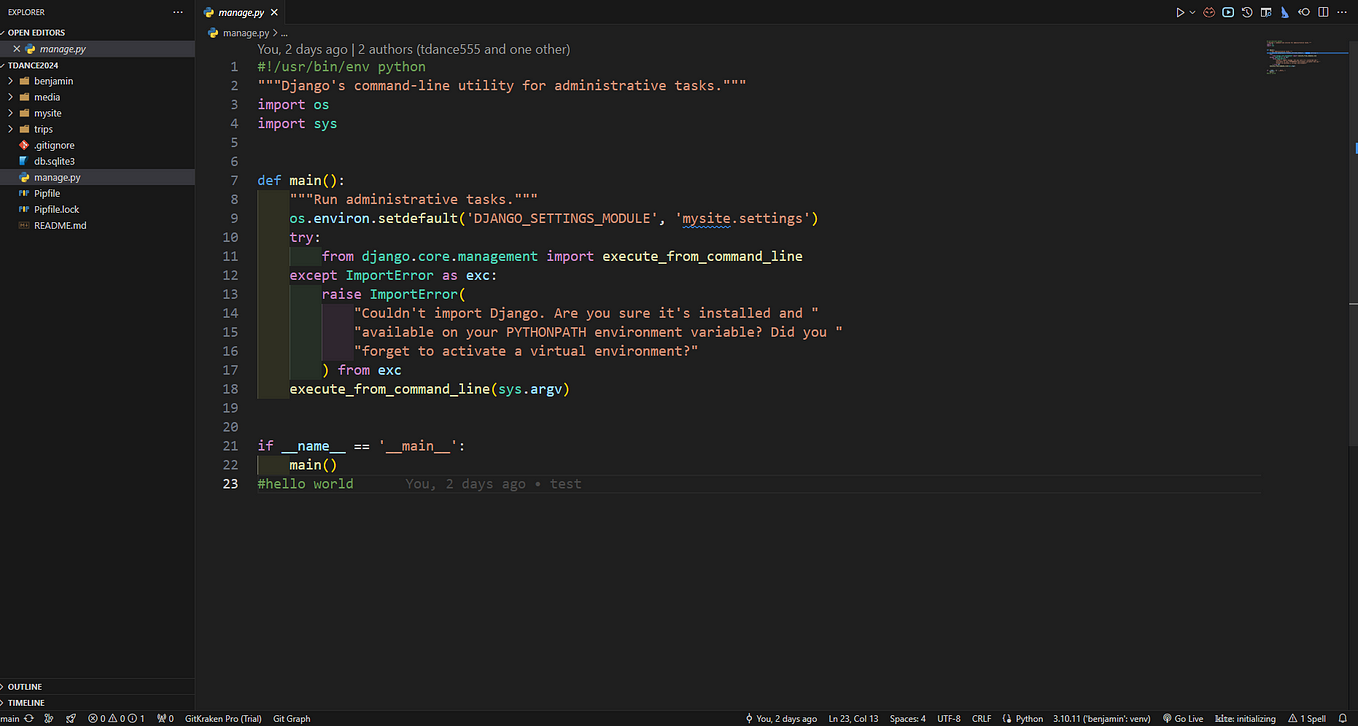
Task: Expand the trips folder
Action: pyautogui.click(x=43, y=129)
